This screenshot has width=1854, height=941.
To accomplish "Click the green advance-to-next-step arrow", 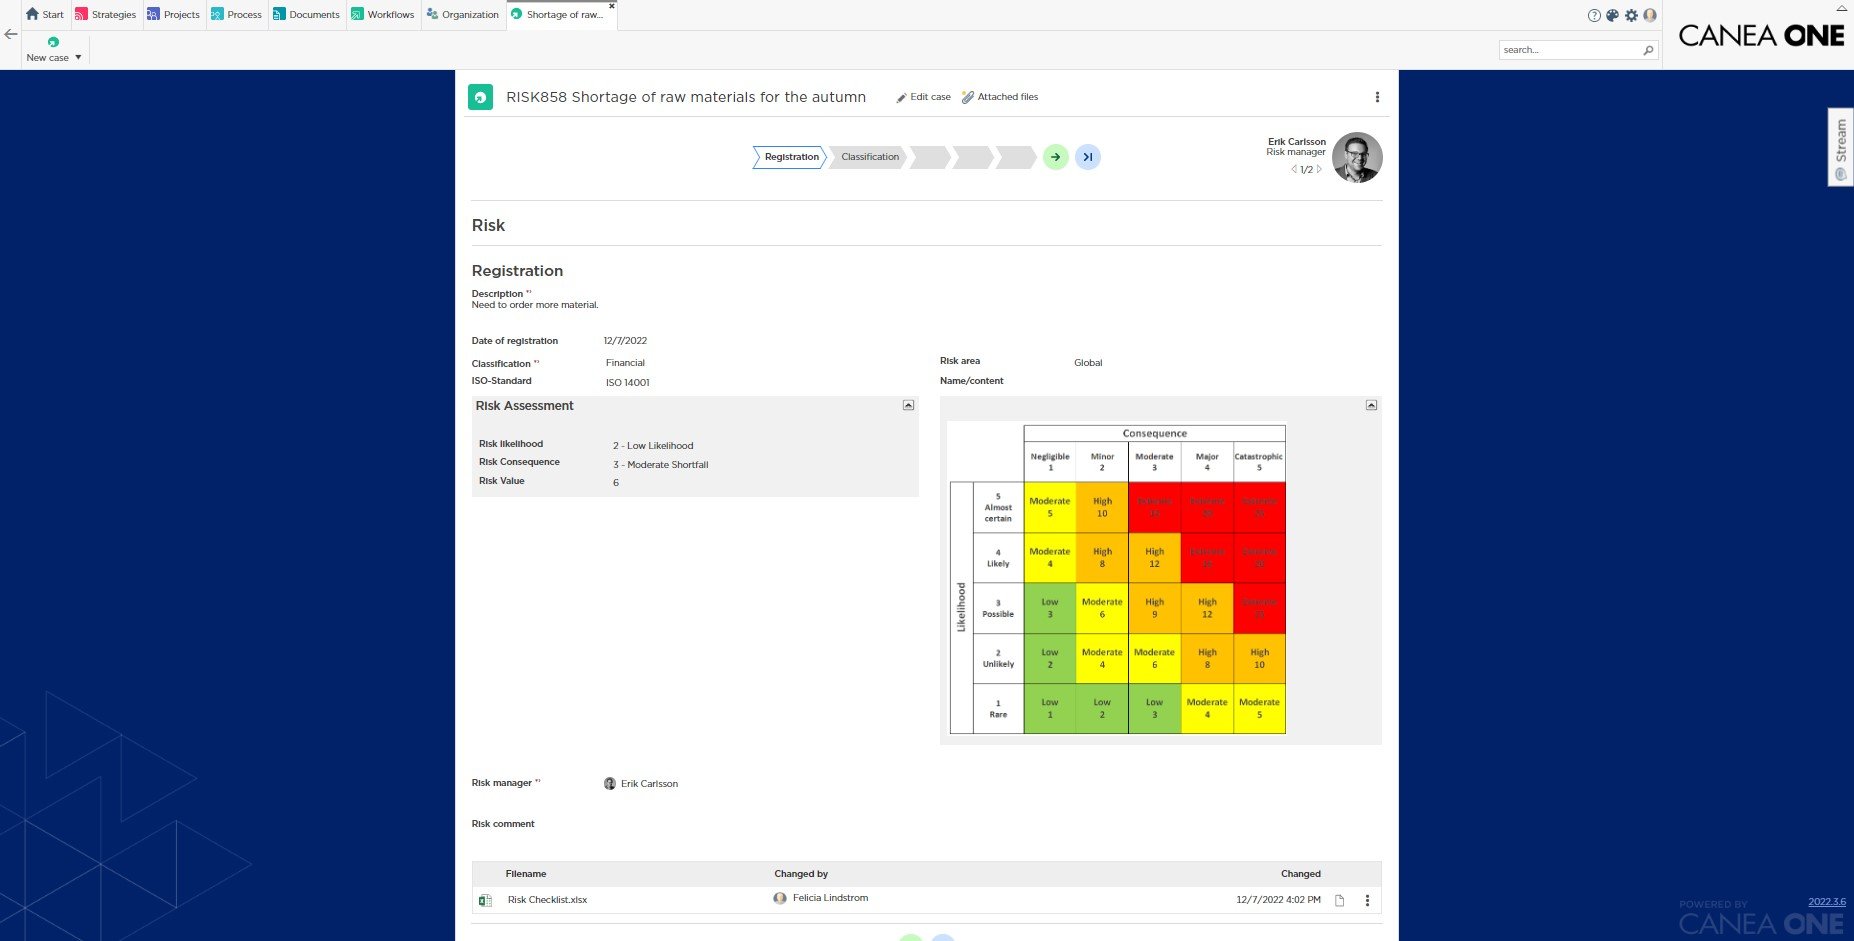I will pos(1055,157).
